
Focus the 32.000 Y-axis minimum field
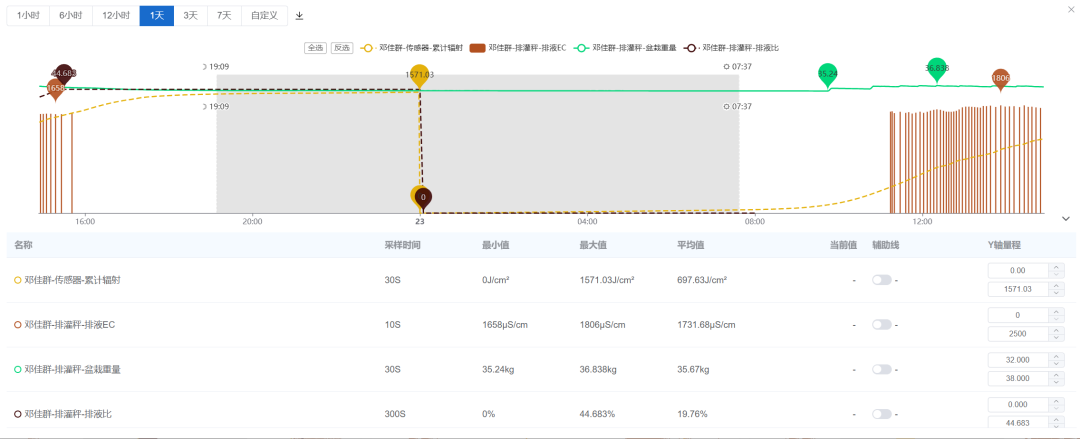click(x=1018, y=360)
